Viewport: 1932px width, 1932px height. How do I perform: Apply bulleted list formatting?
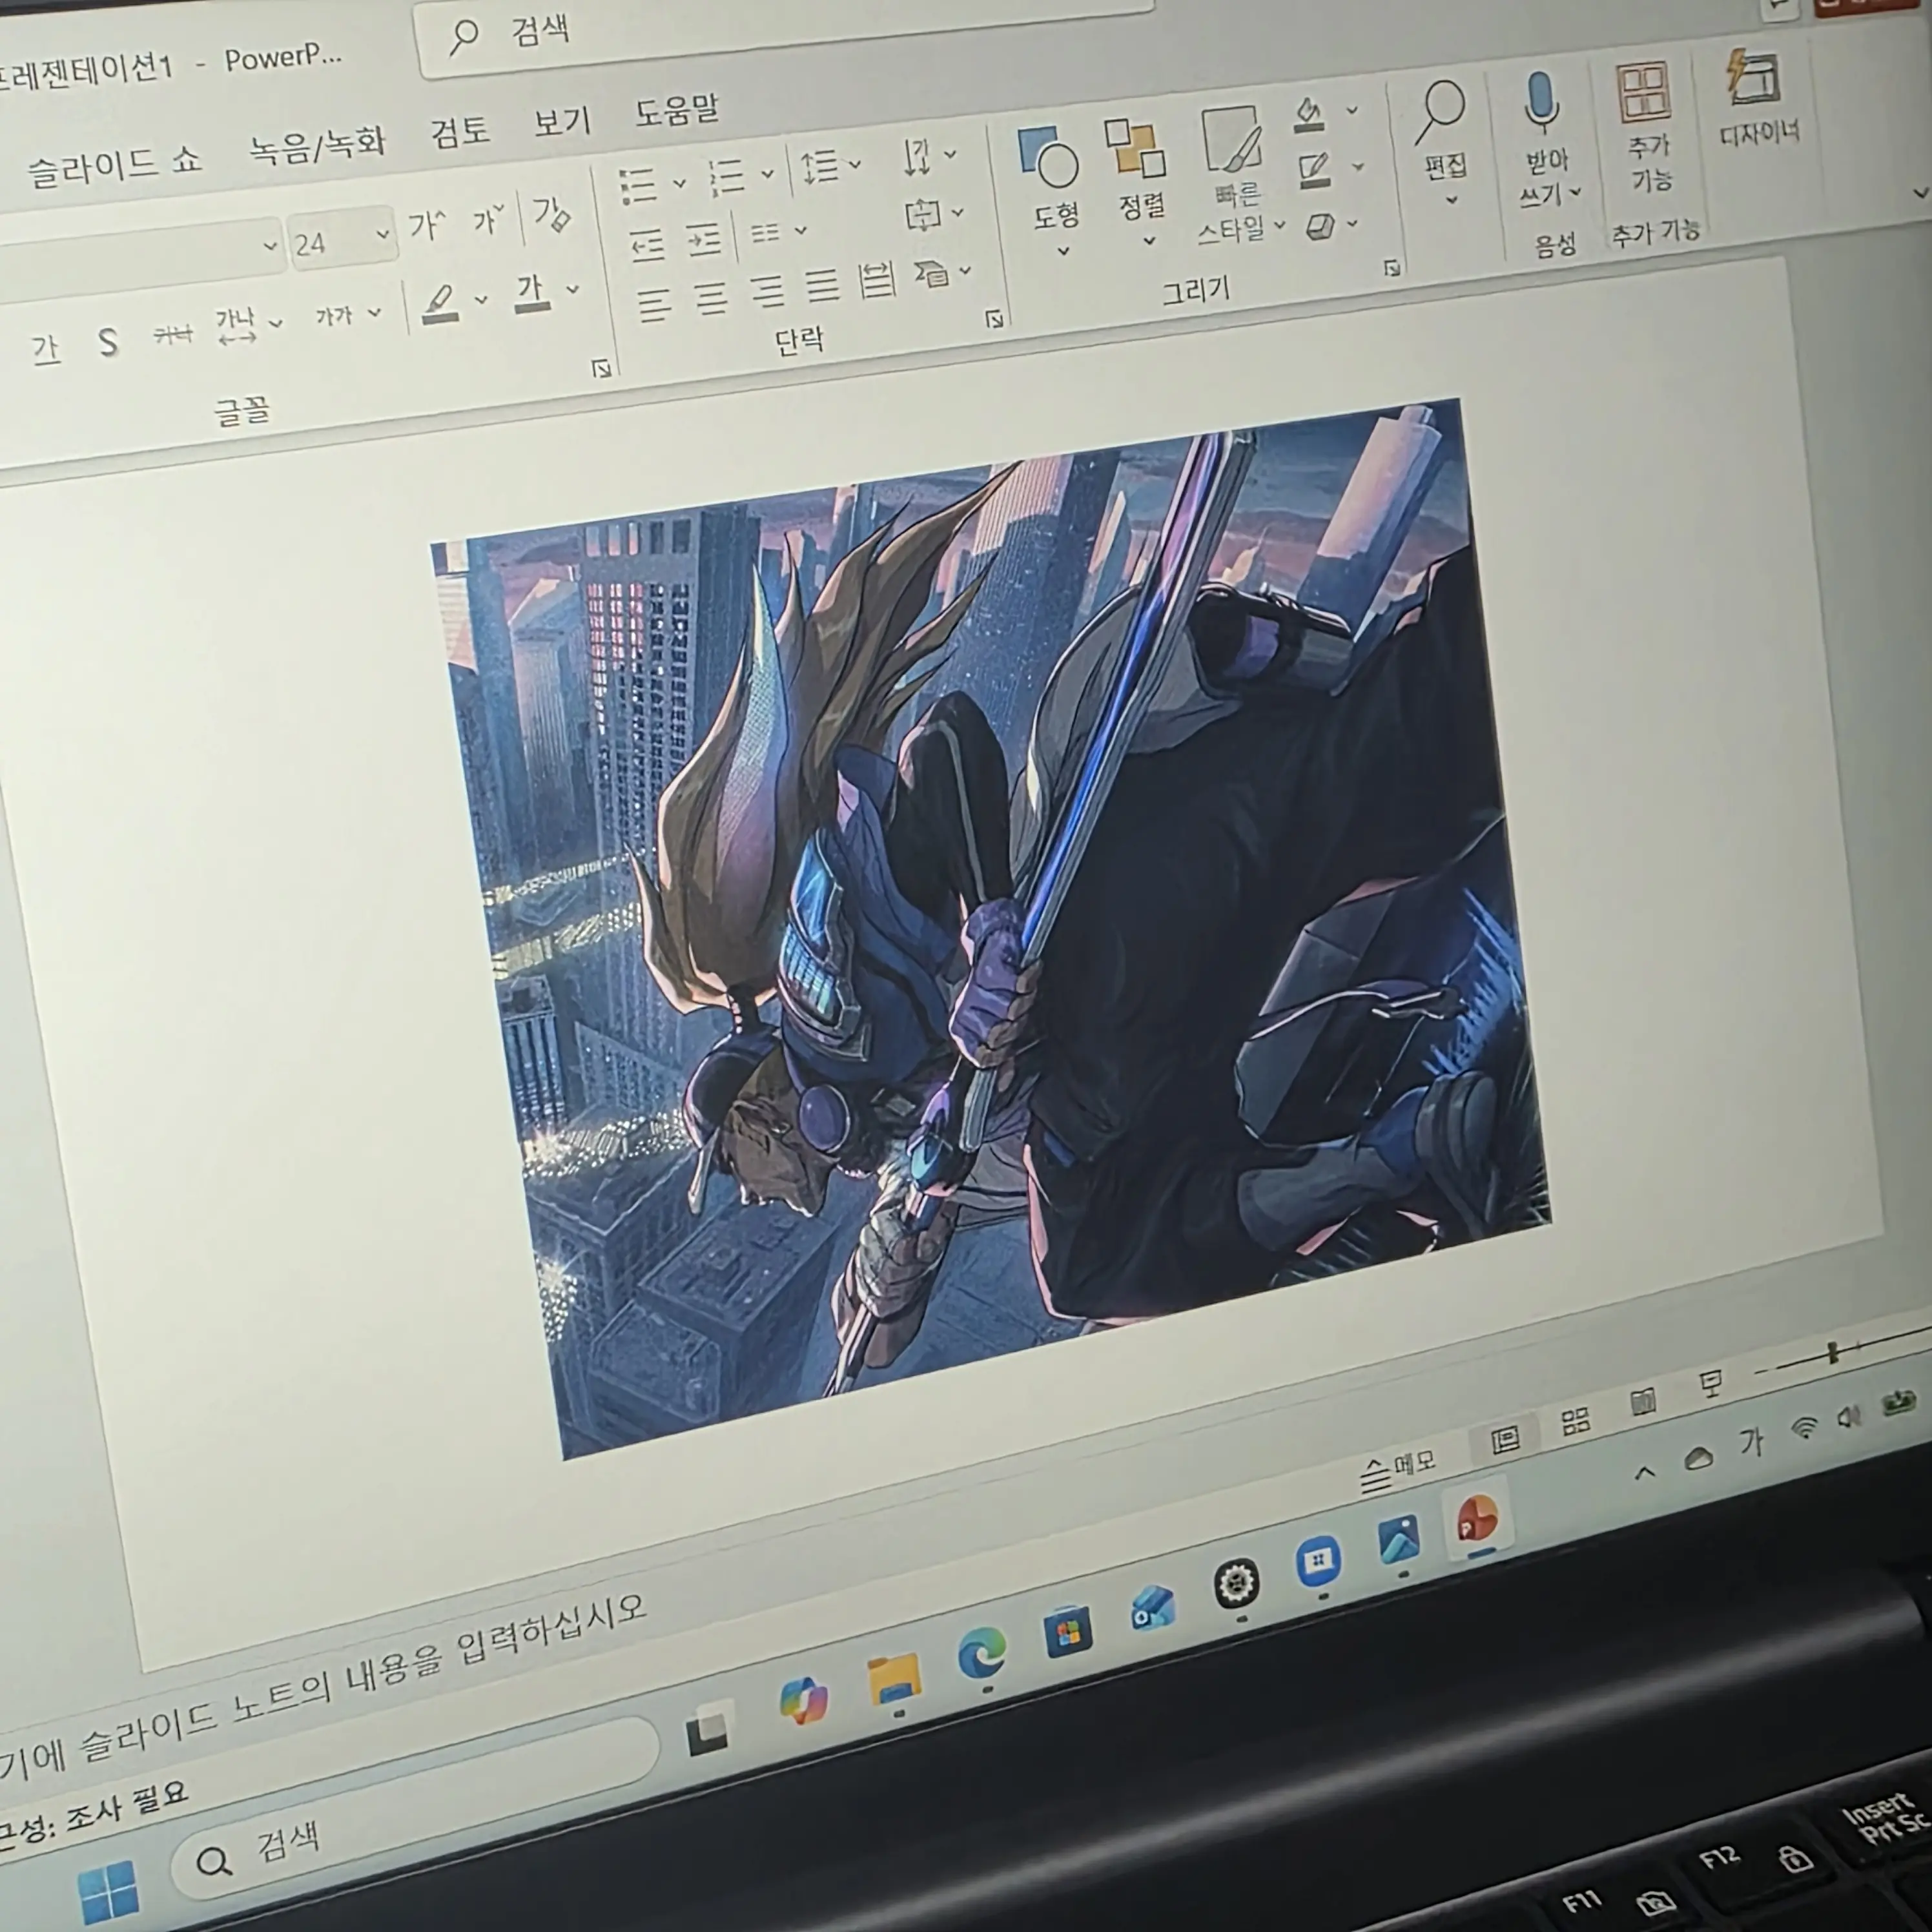(x=638, y=187)
